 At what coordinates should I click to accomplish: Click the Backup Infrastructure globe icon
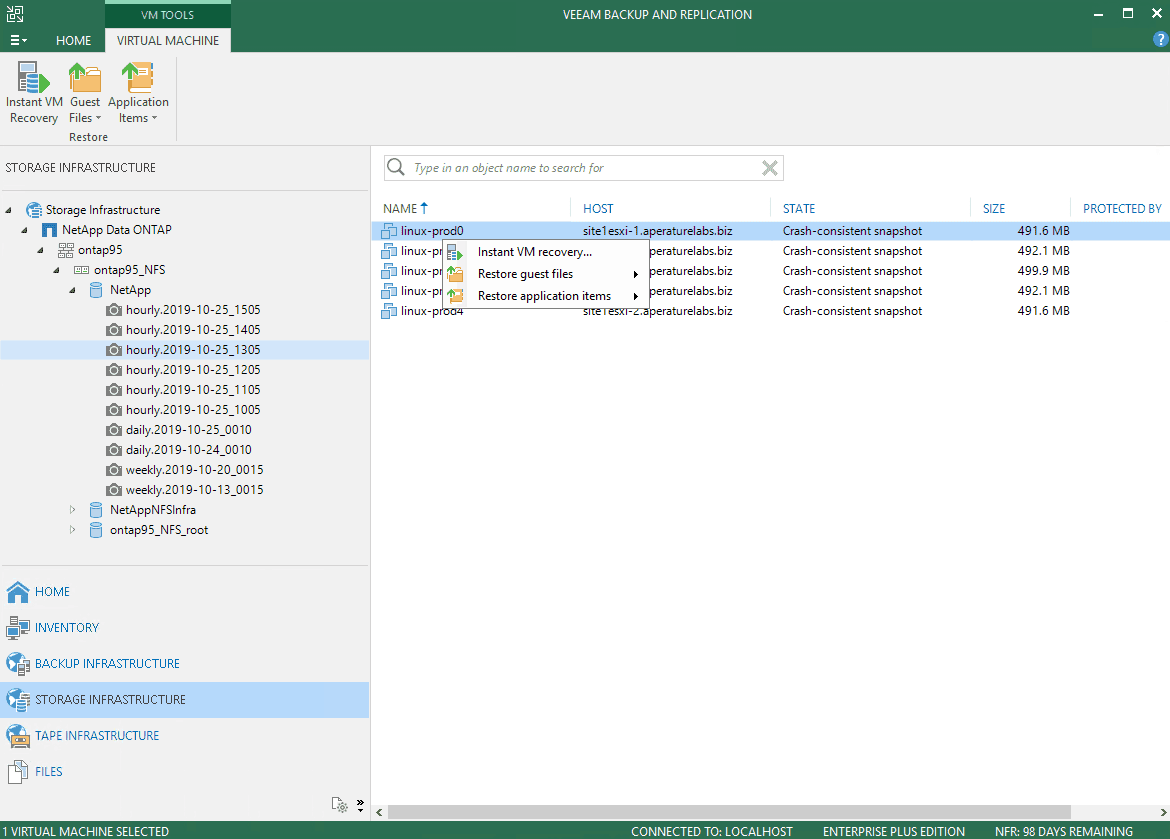click(x=17, y=664)
